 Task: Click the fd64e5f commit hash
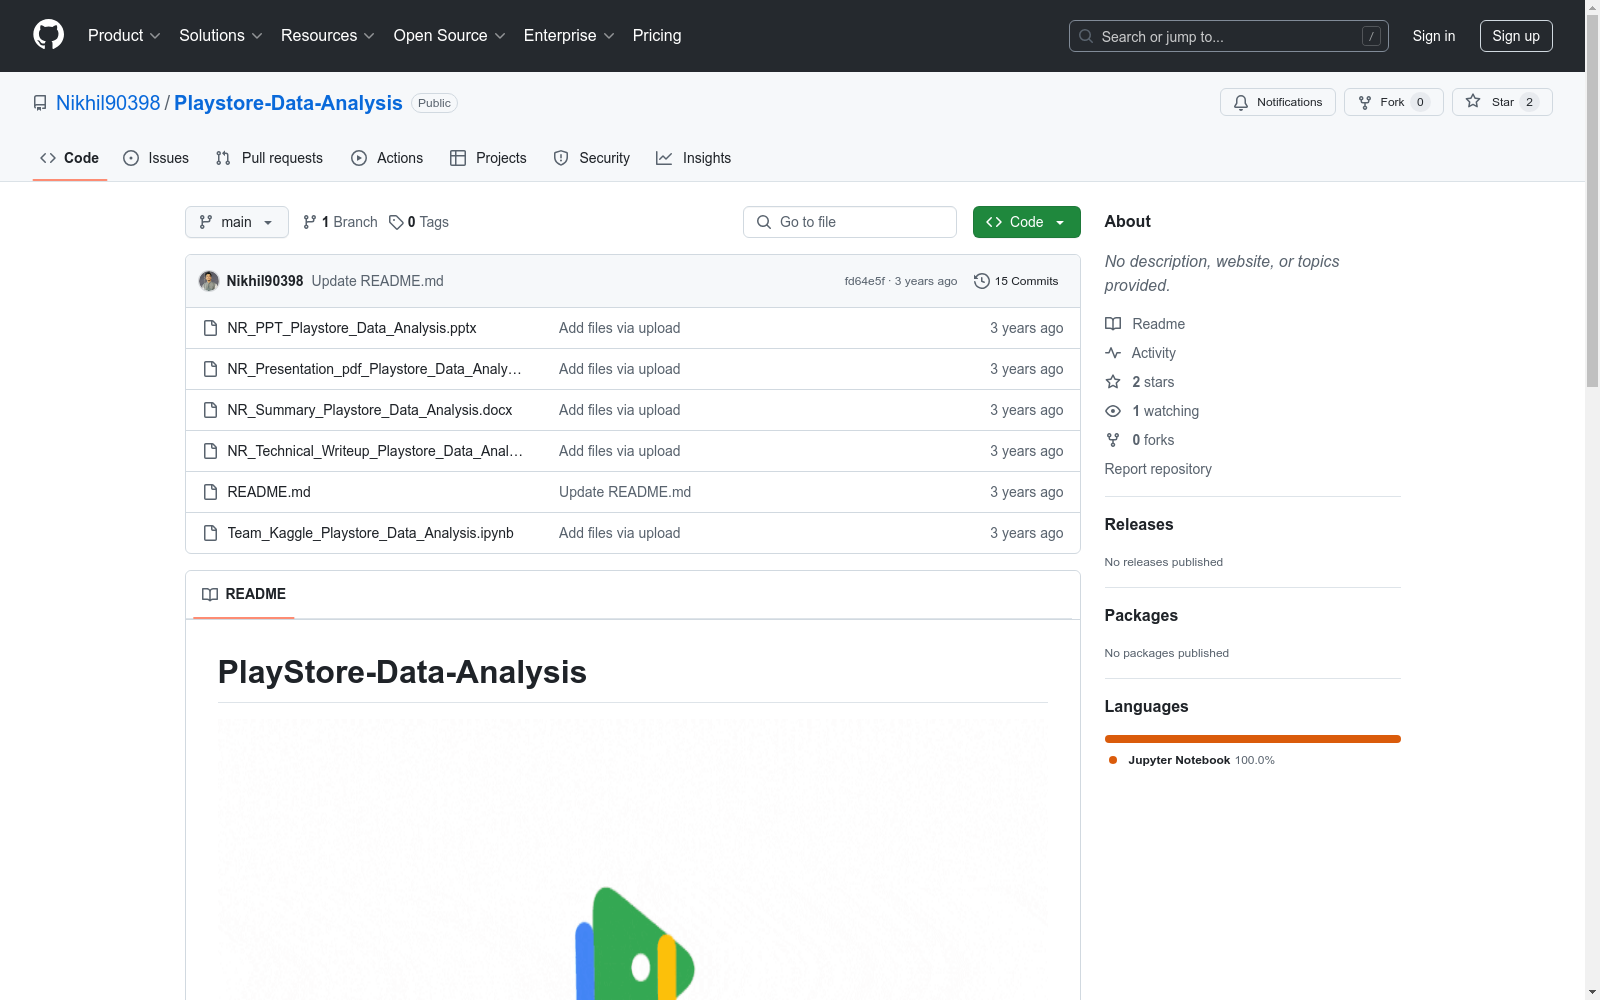(865, 281)
